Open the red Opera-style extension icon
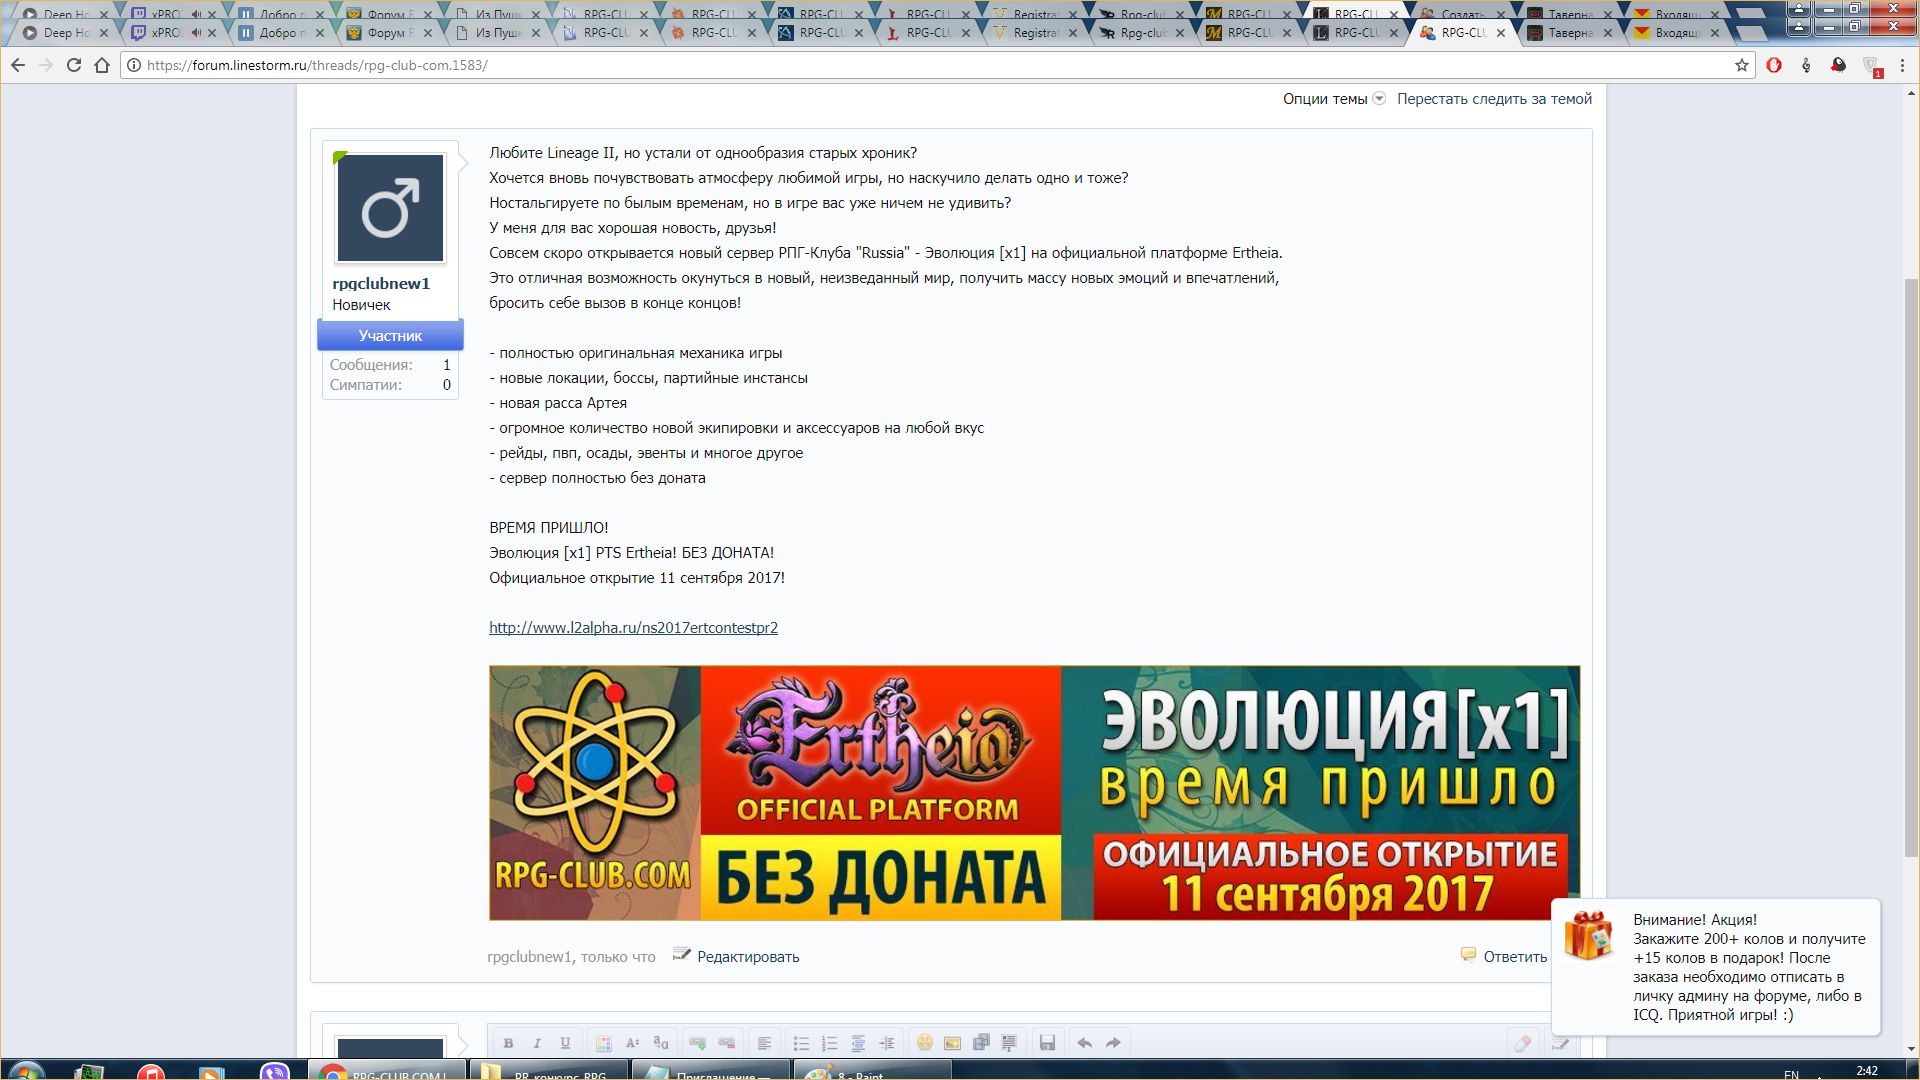The width and height of the screenshot is (1920, 1080). click(x=1774, y=65)
